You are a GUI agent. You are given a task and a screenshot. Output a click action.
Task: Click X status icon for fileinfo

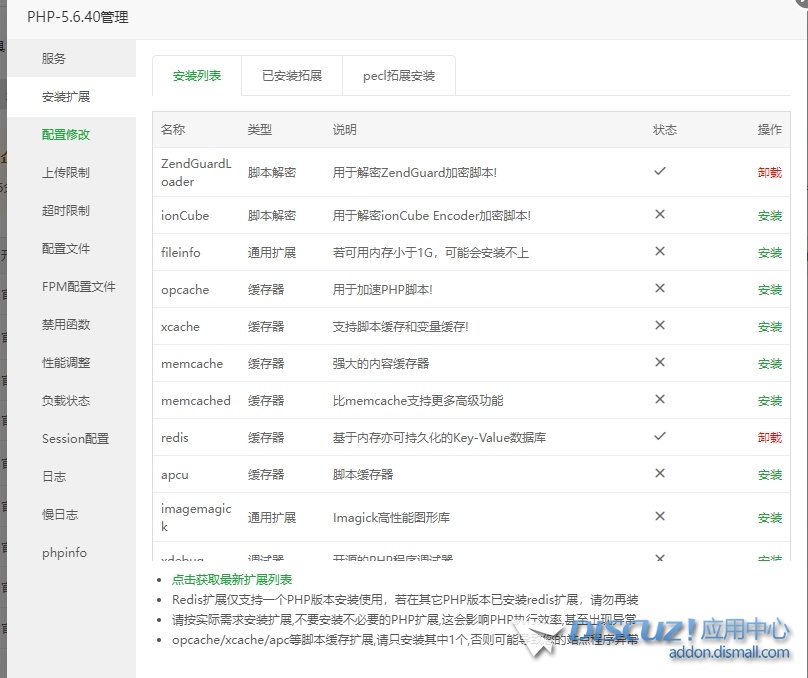click(660, 251)
